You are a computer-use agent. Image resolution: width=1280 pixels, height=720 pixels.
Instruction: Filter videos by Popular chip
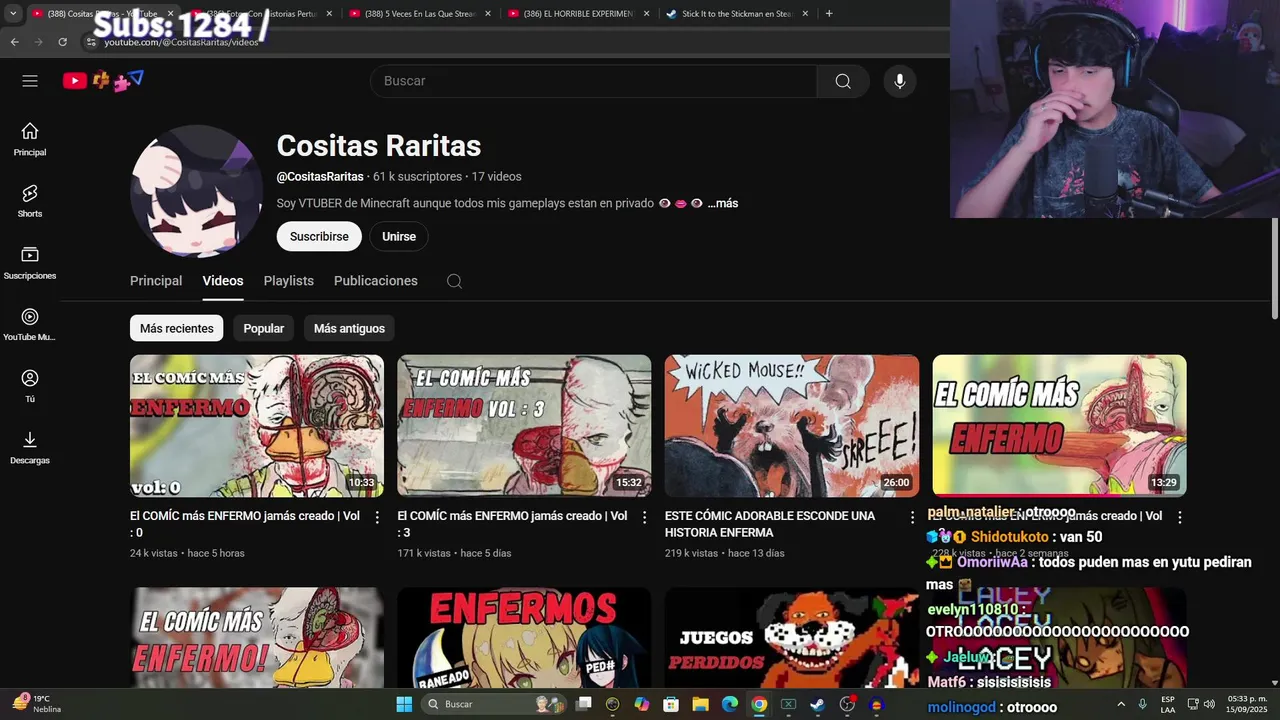(x=264, y=328)
